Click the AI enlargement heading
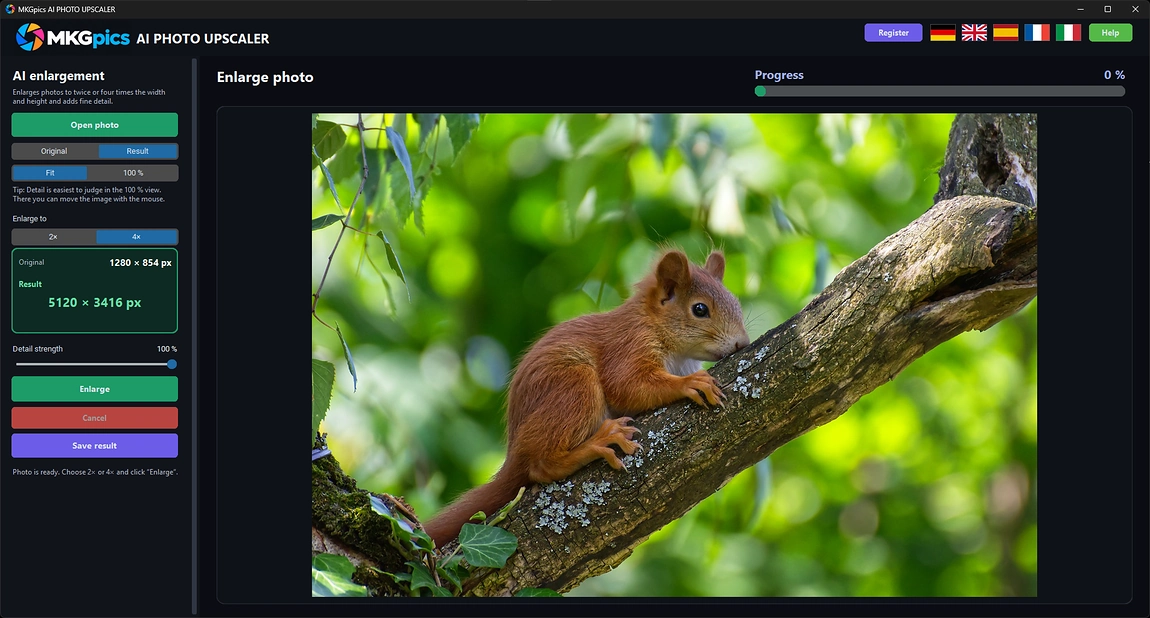 tap(59, 76)
